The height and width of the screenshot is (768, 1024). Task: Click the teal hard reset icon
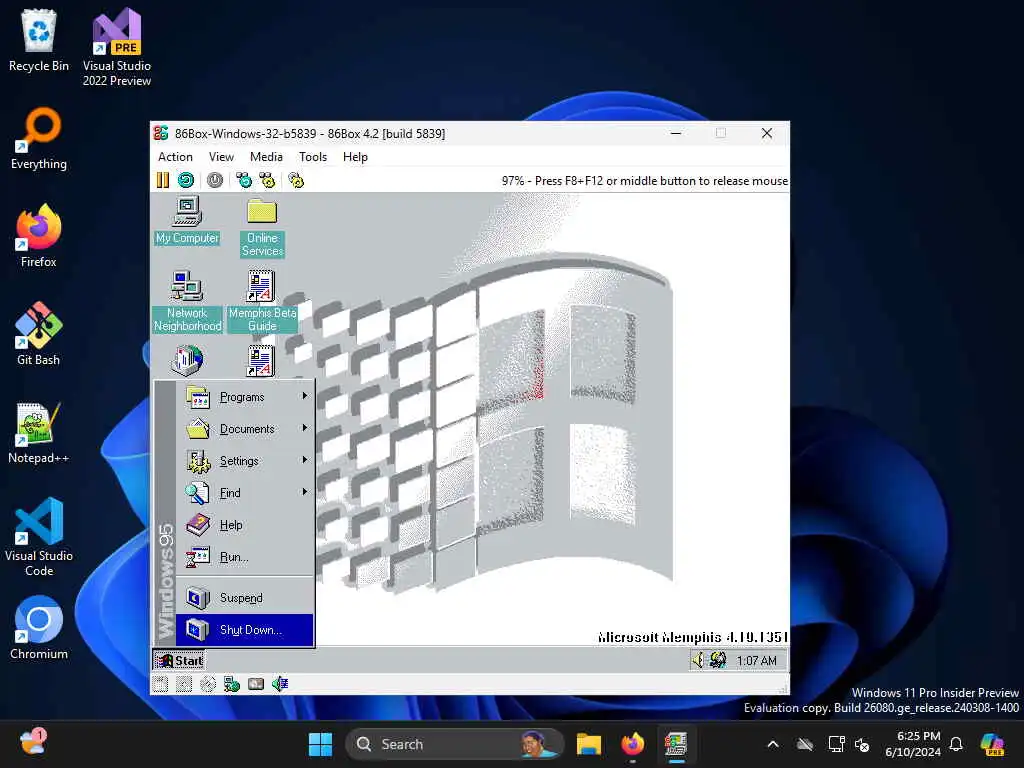point(186,180)
